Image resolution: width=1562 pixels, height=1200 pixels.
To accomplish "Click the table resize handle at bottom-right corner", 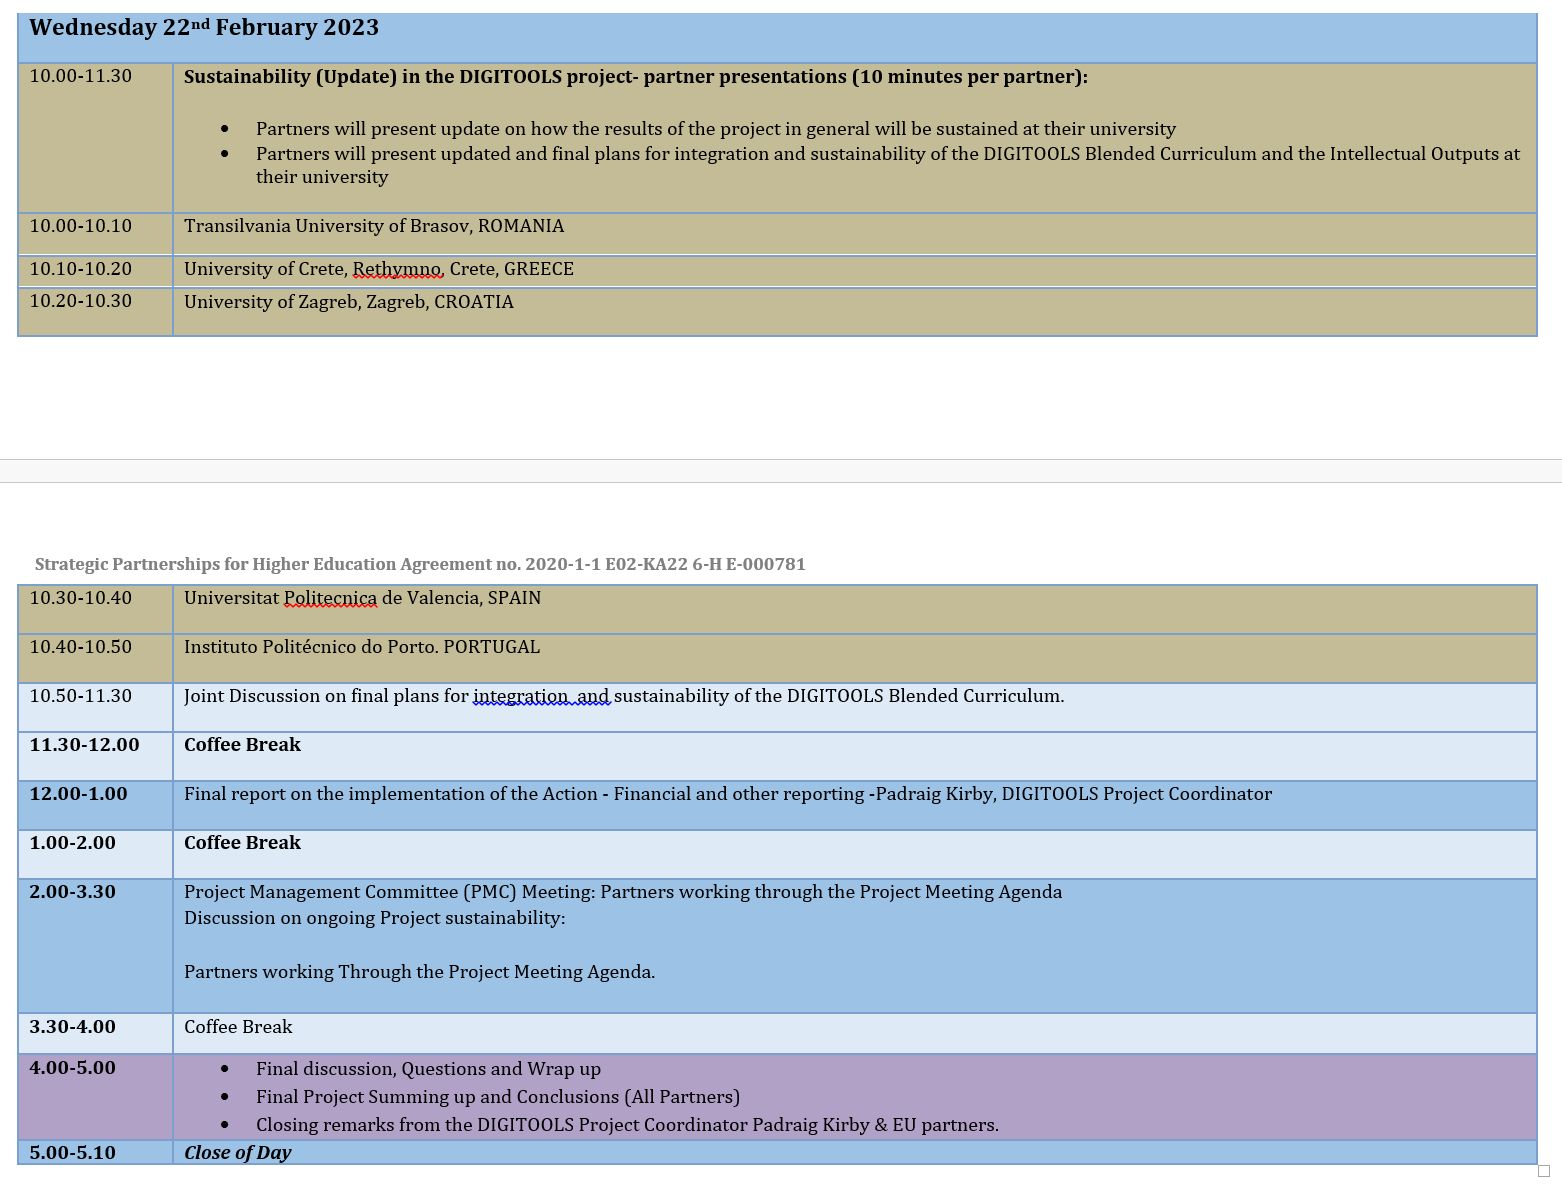I will point(1543,1171).
